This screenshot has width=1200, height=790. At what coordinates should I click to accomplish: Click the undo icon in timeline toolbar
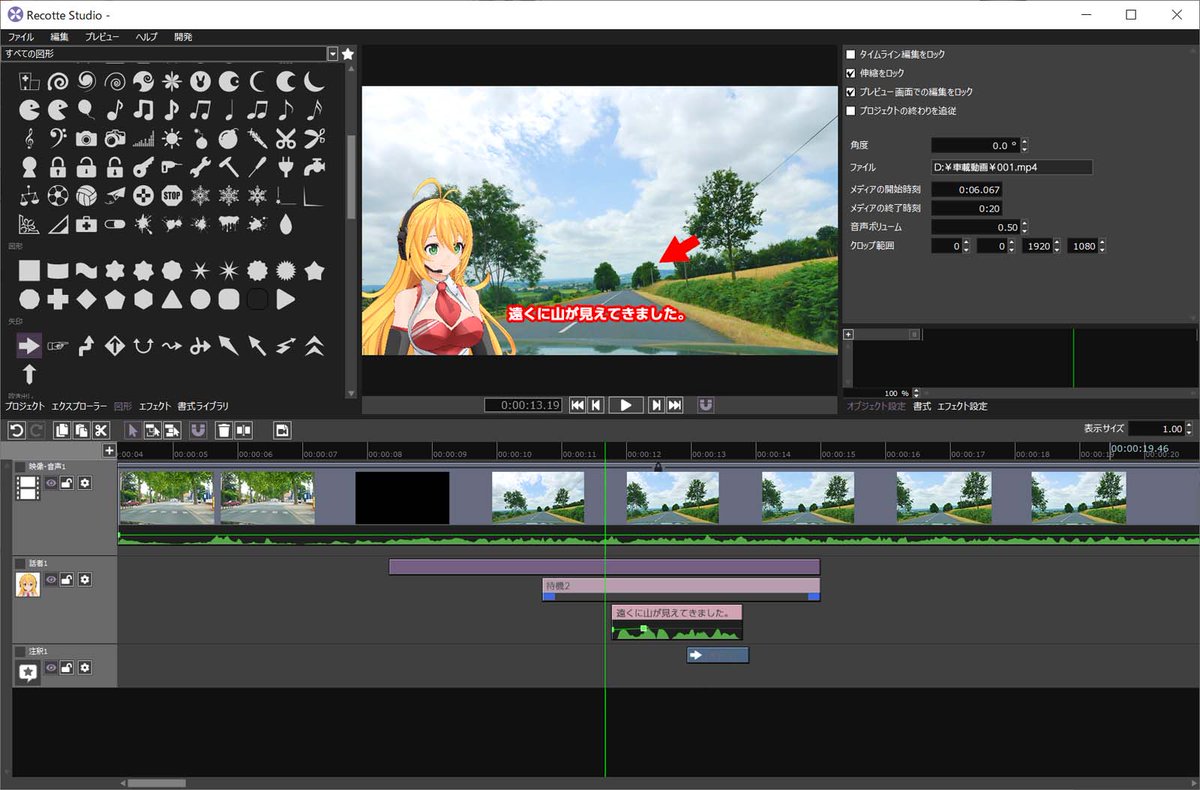[16, 430]
